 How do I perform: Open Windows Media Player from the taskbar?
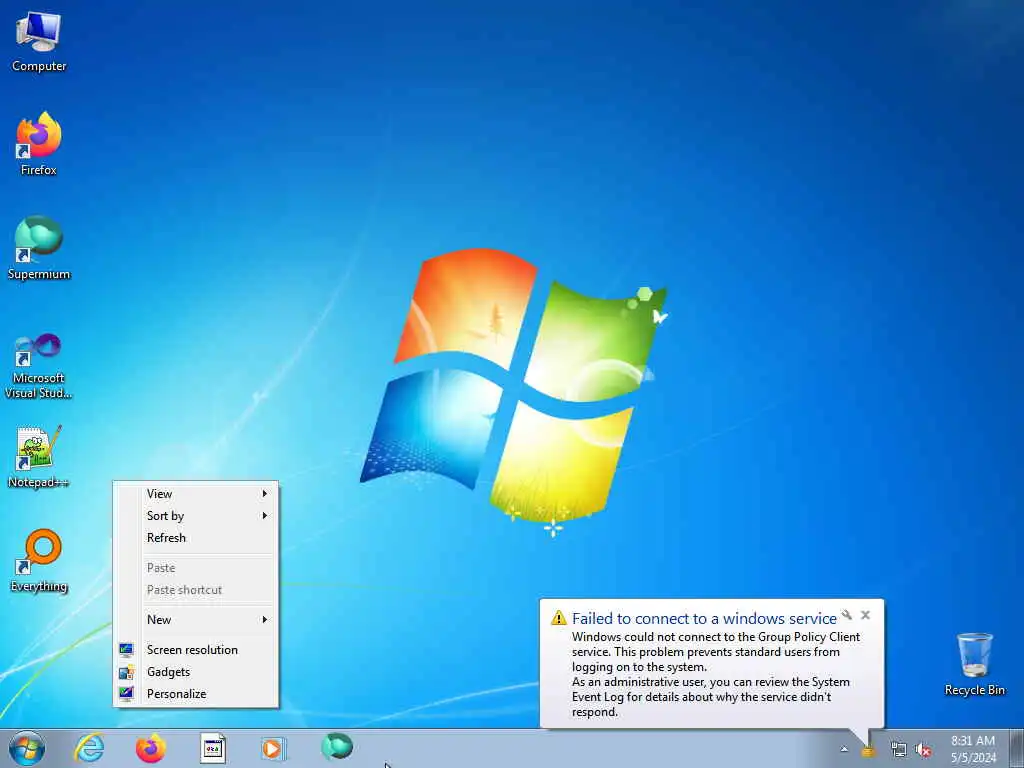click(273, 748)
